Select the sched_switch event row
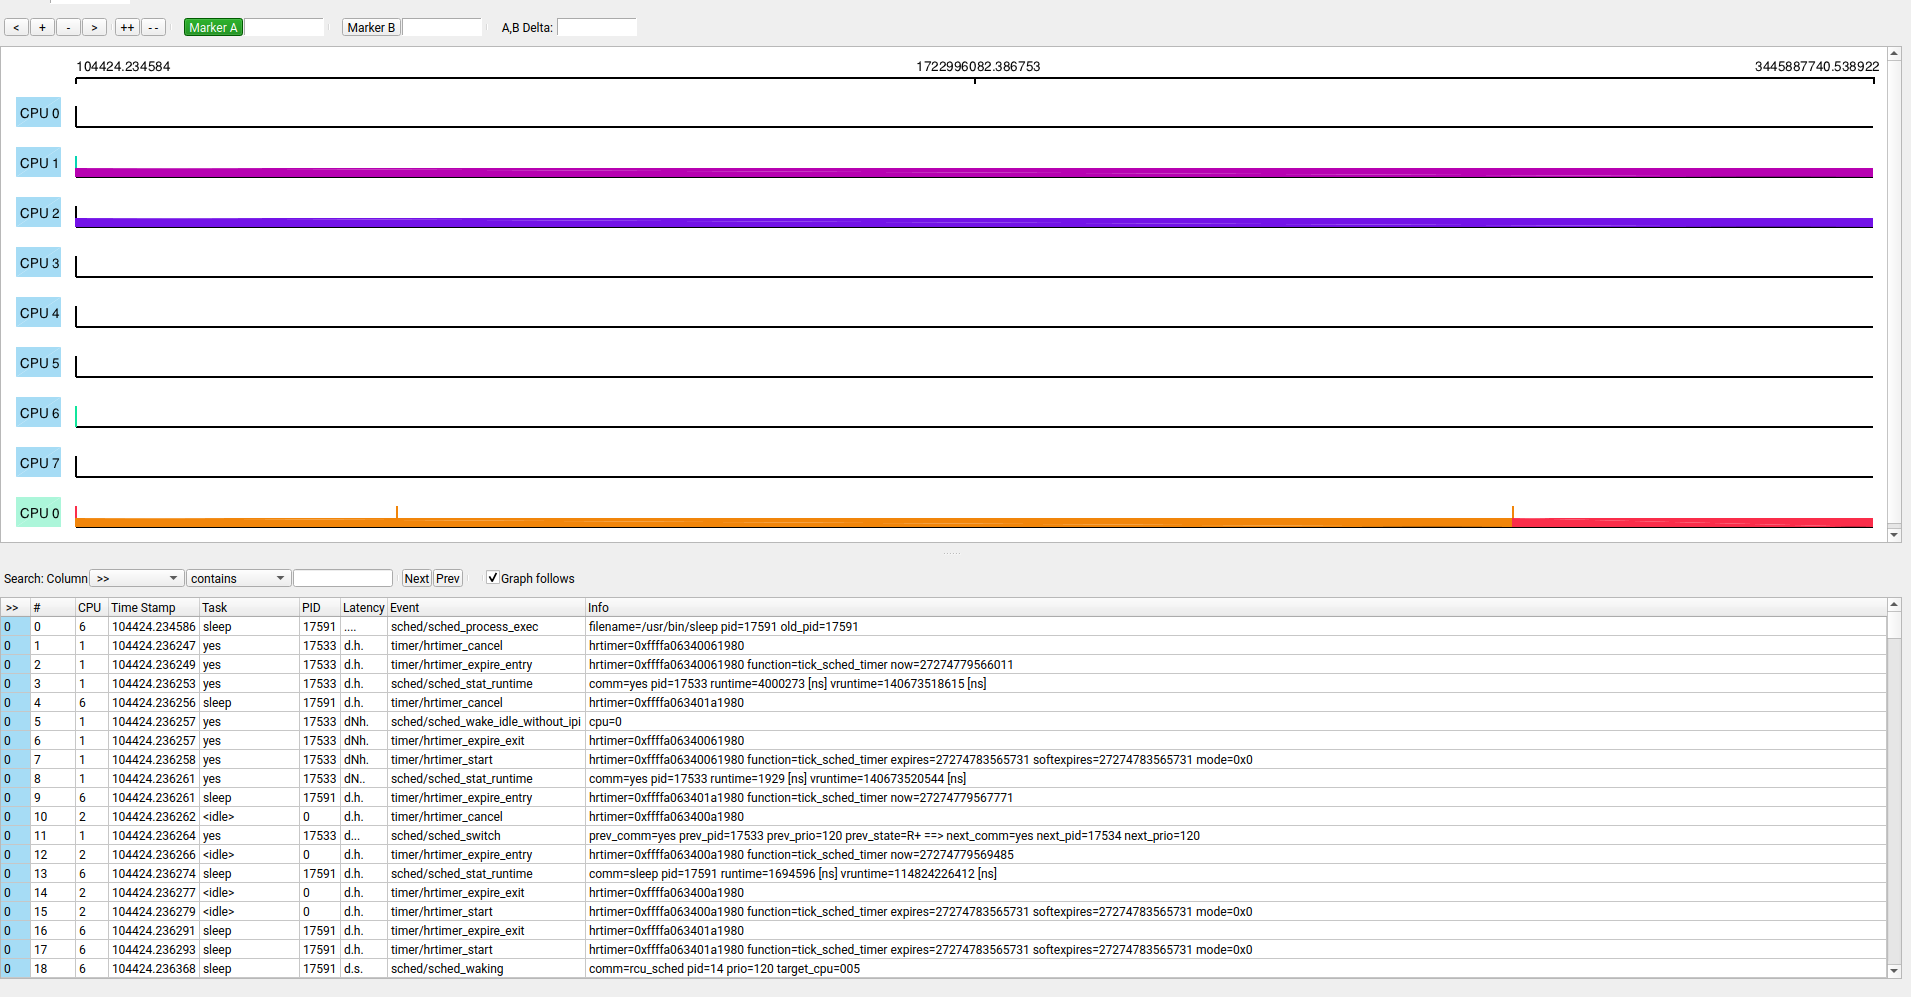The image size is (1911, 997). (445, 836)
